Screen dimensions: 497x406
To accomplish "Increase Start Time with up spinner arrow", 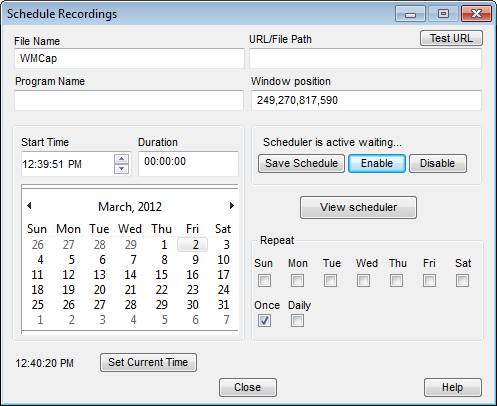I will [x=122, y=159].
